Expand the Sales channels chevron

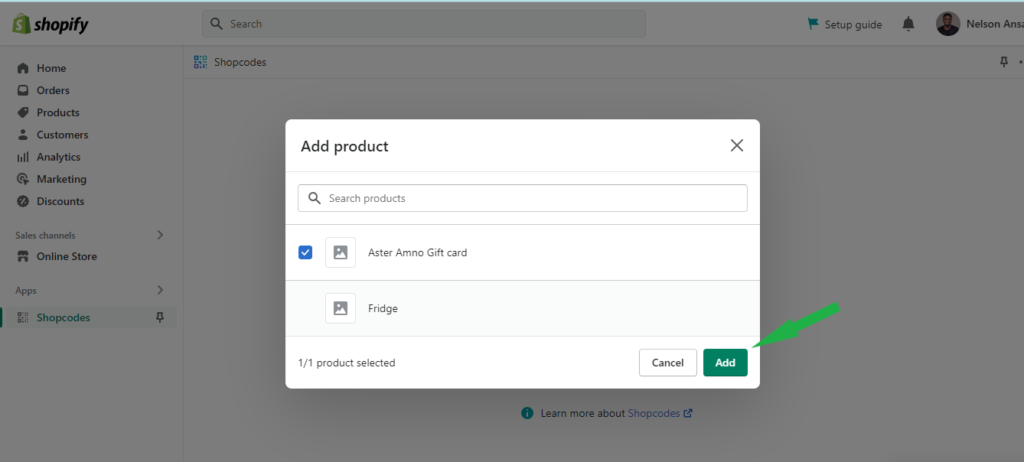click(x=160, y=235)
